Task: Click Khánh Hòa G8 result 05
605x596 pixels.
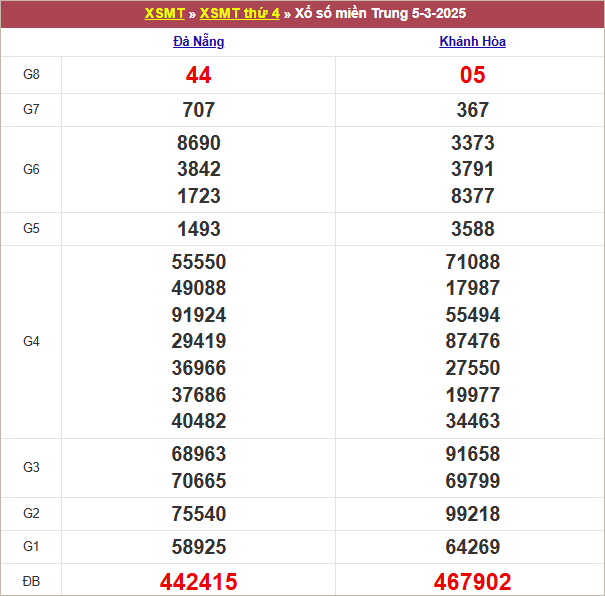Action: coord(473,75)
